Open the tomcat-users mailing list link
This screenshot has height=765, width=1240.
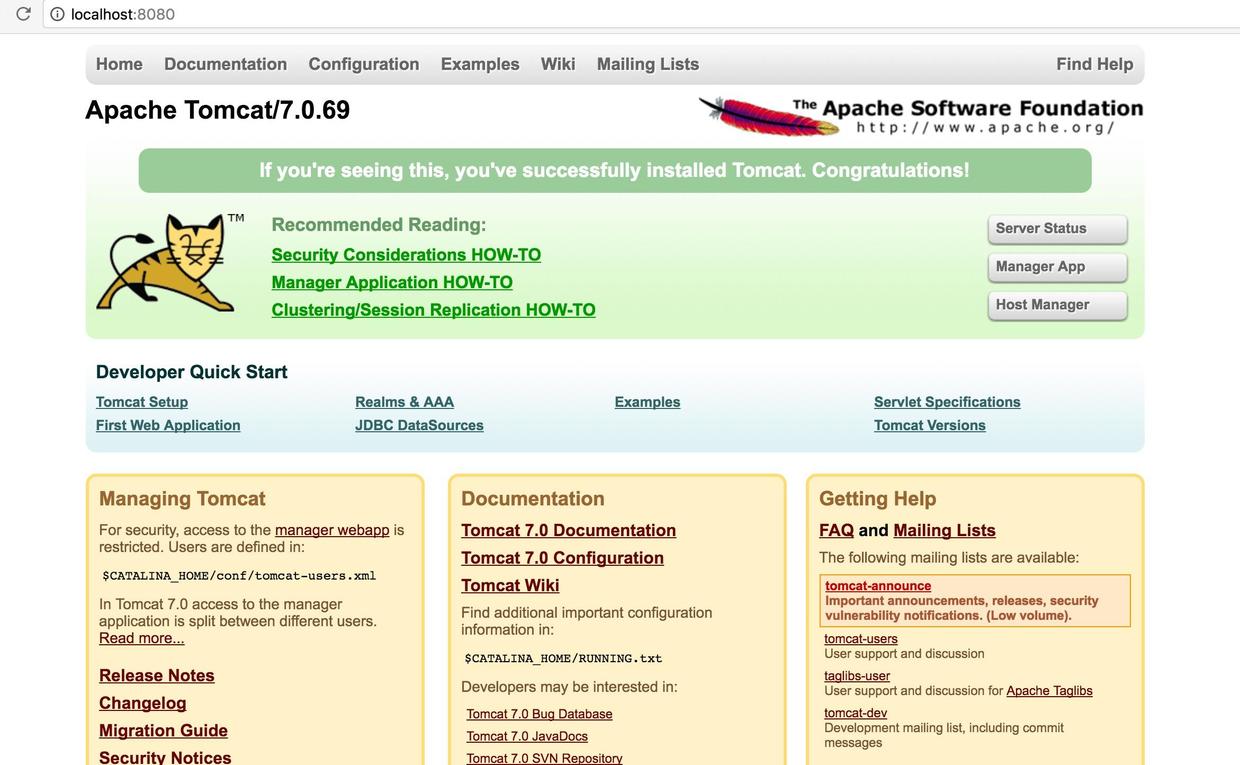(x=861, y=639)
